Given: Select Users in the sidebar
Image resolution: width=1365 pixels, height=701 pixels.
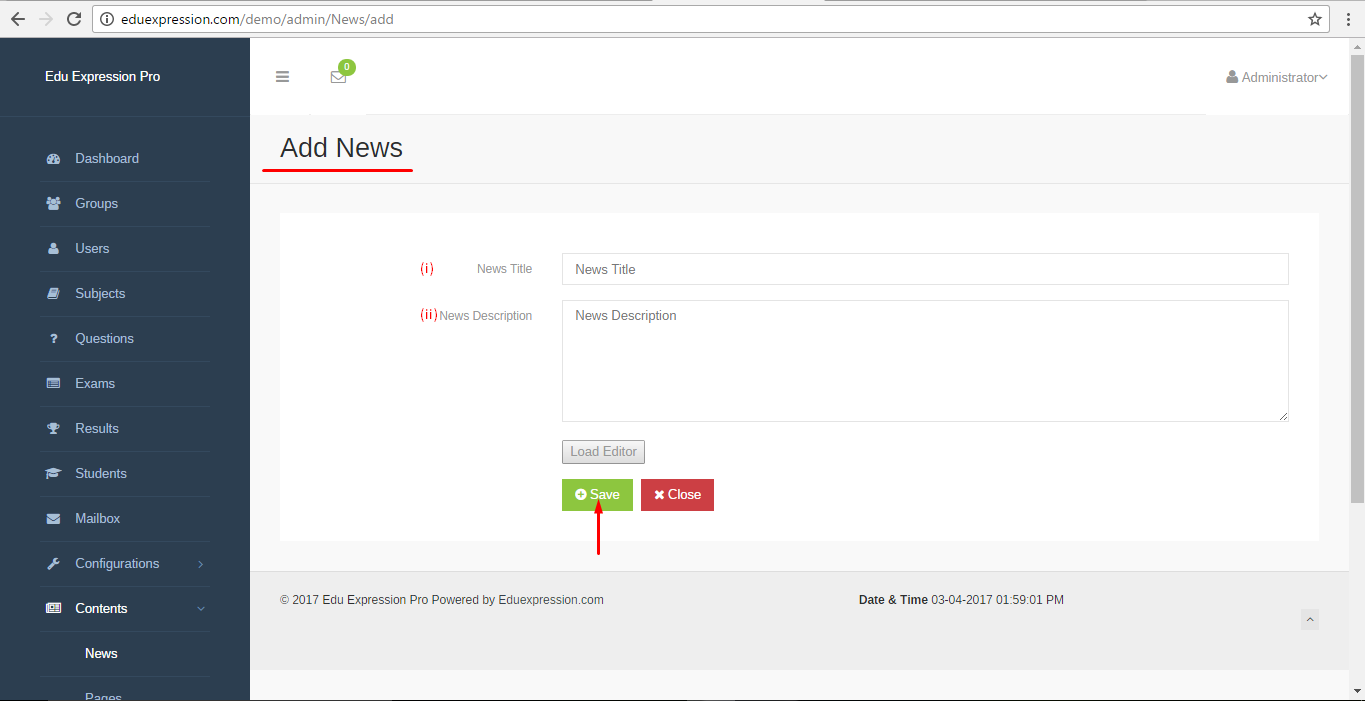Looking at the screenshot, I should [x=92, y=249].
